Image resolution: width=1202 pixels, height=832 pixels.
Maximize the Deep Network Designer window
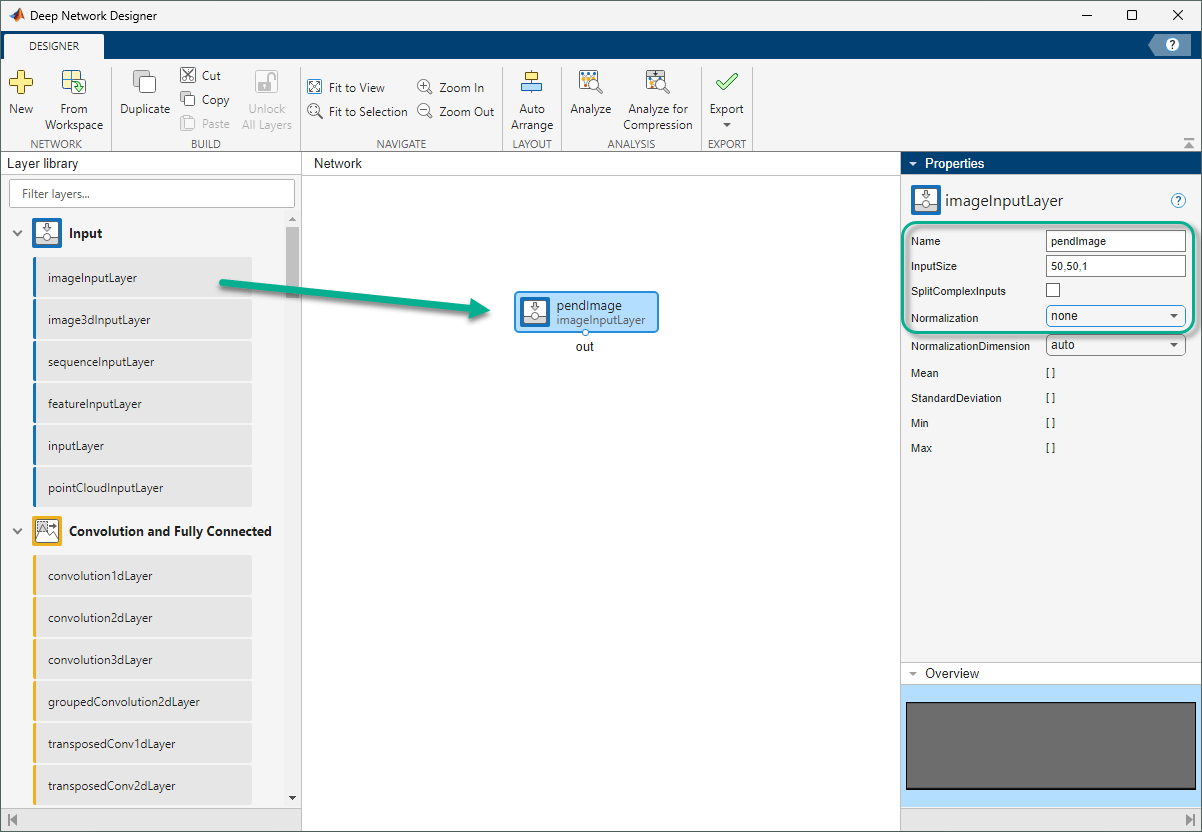click(x=1132, y=15)
